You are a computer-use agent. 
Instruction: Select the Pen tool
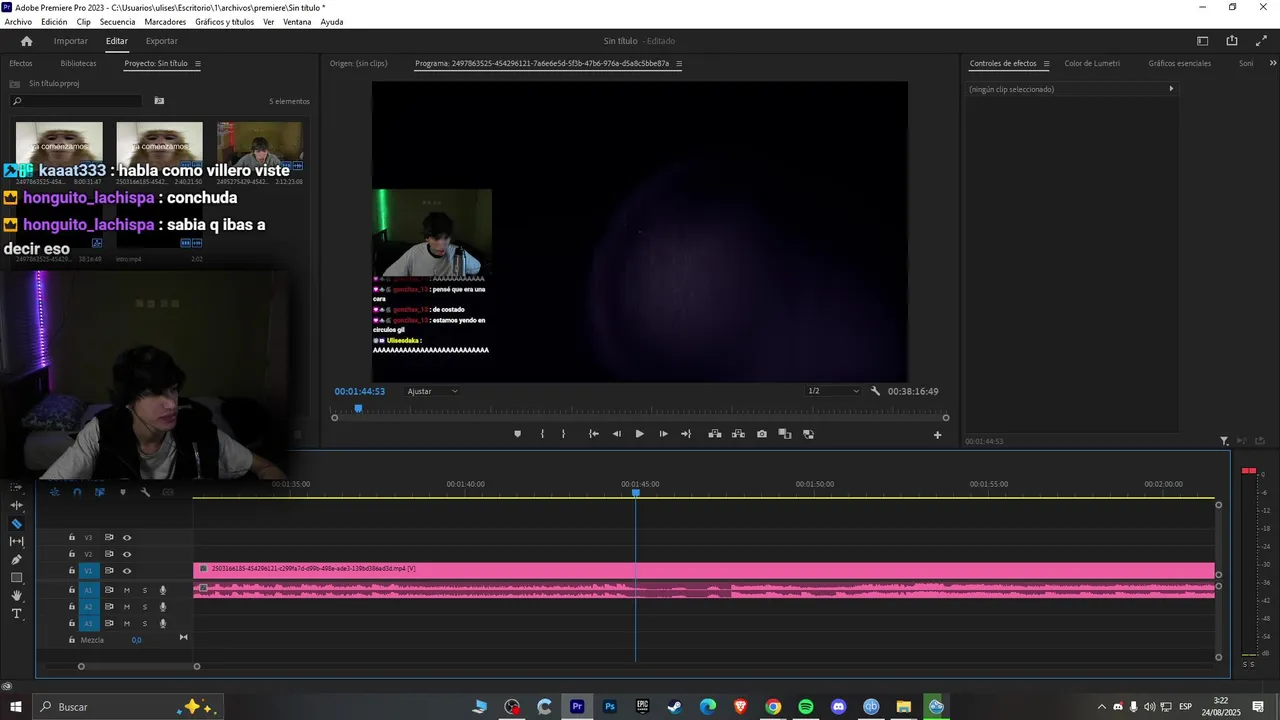pyautogui.click(x=16, y=559)
